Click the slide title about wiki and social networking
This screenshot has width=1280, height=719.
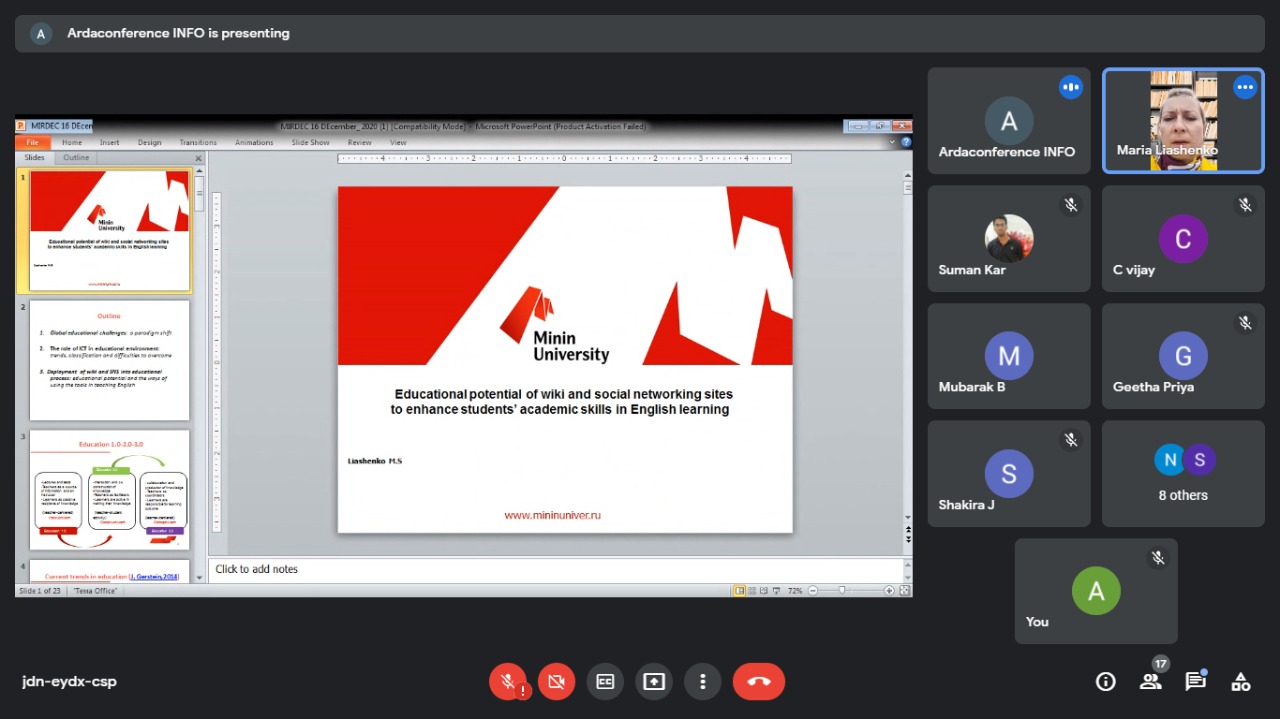pos(562,402)
